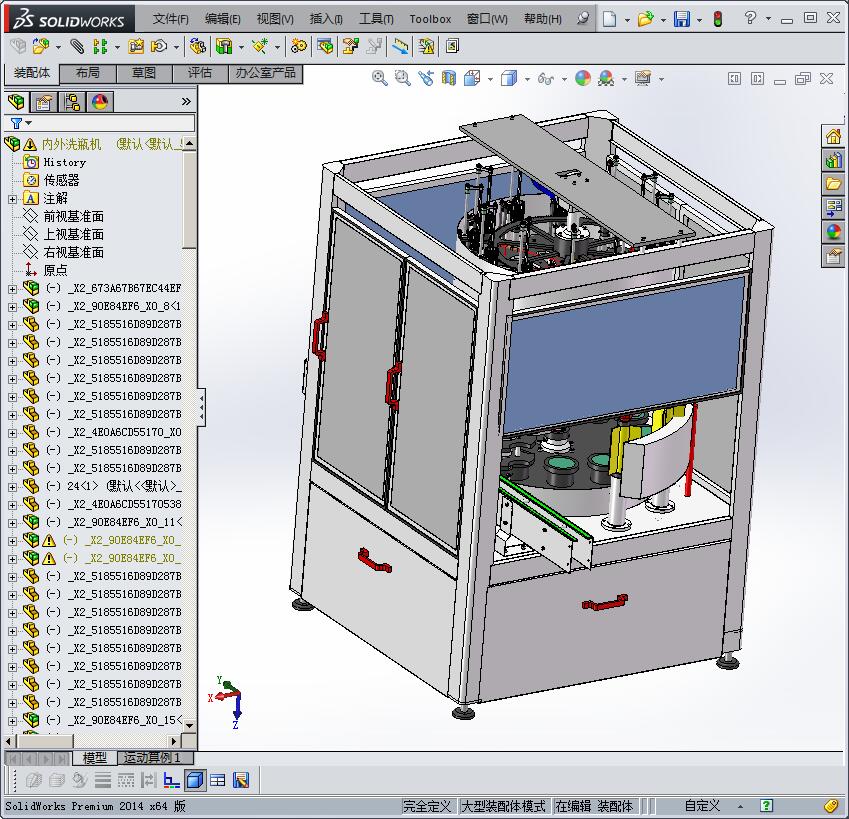Screen dimensions: 849x819
Task: Select 原点 origin item
Action: coord(55,270)
